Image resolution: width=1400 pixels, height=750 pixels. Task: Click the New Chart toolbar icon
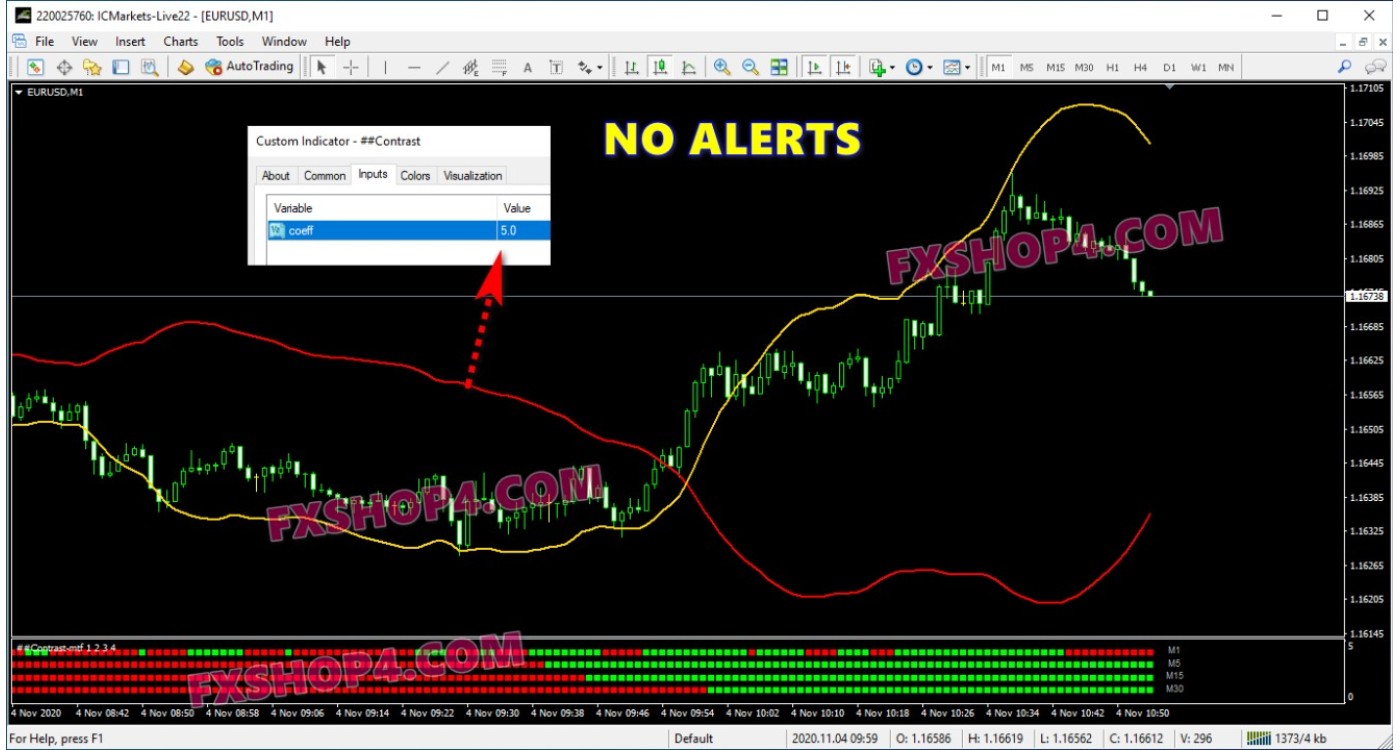(35, 67)
